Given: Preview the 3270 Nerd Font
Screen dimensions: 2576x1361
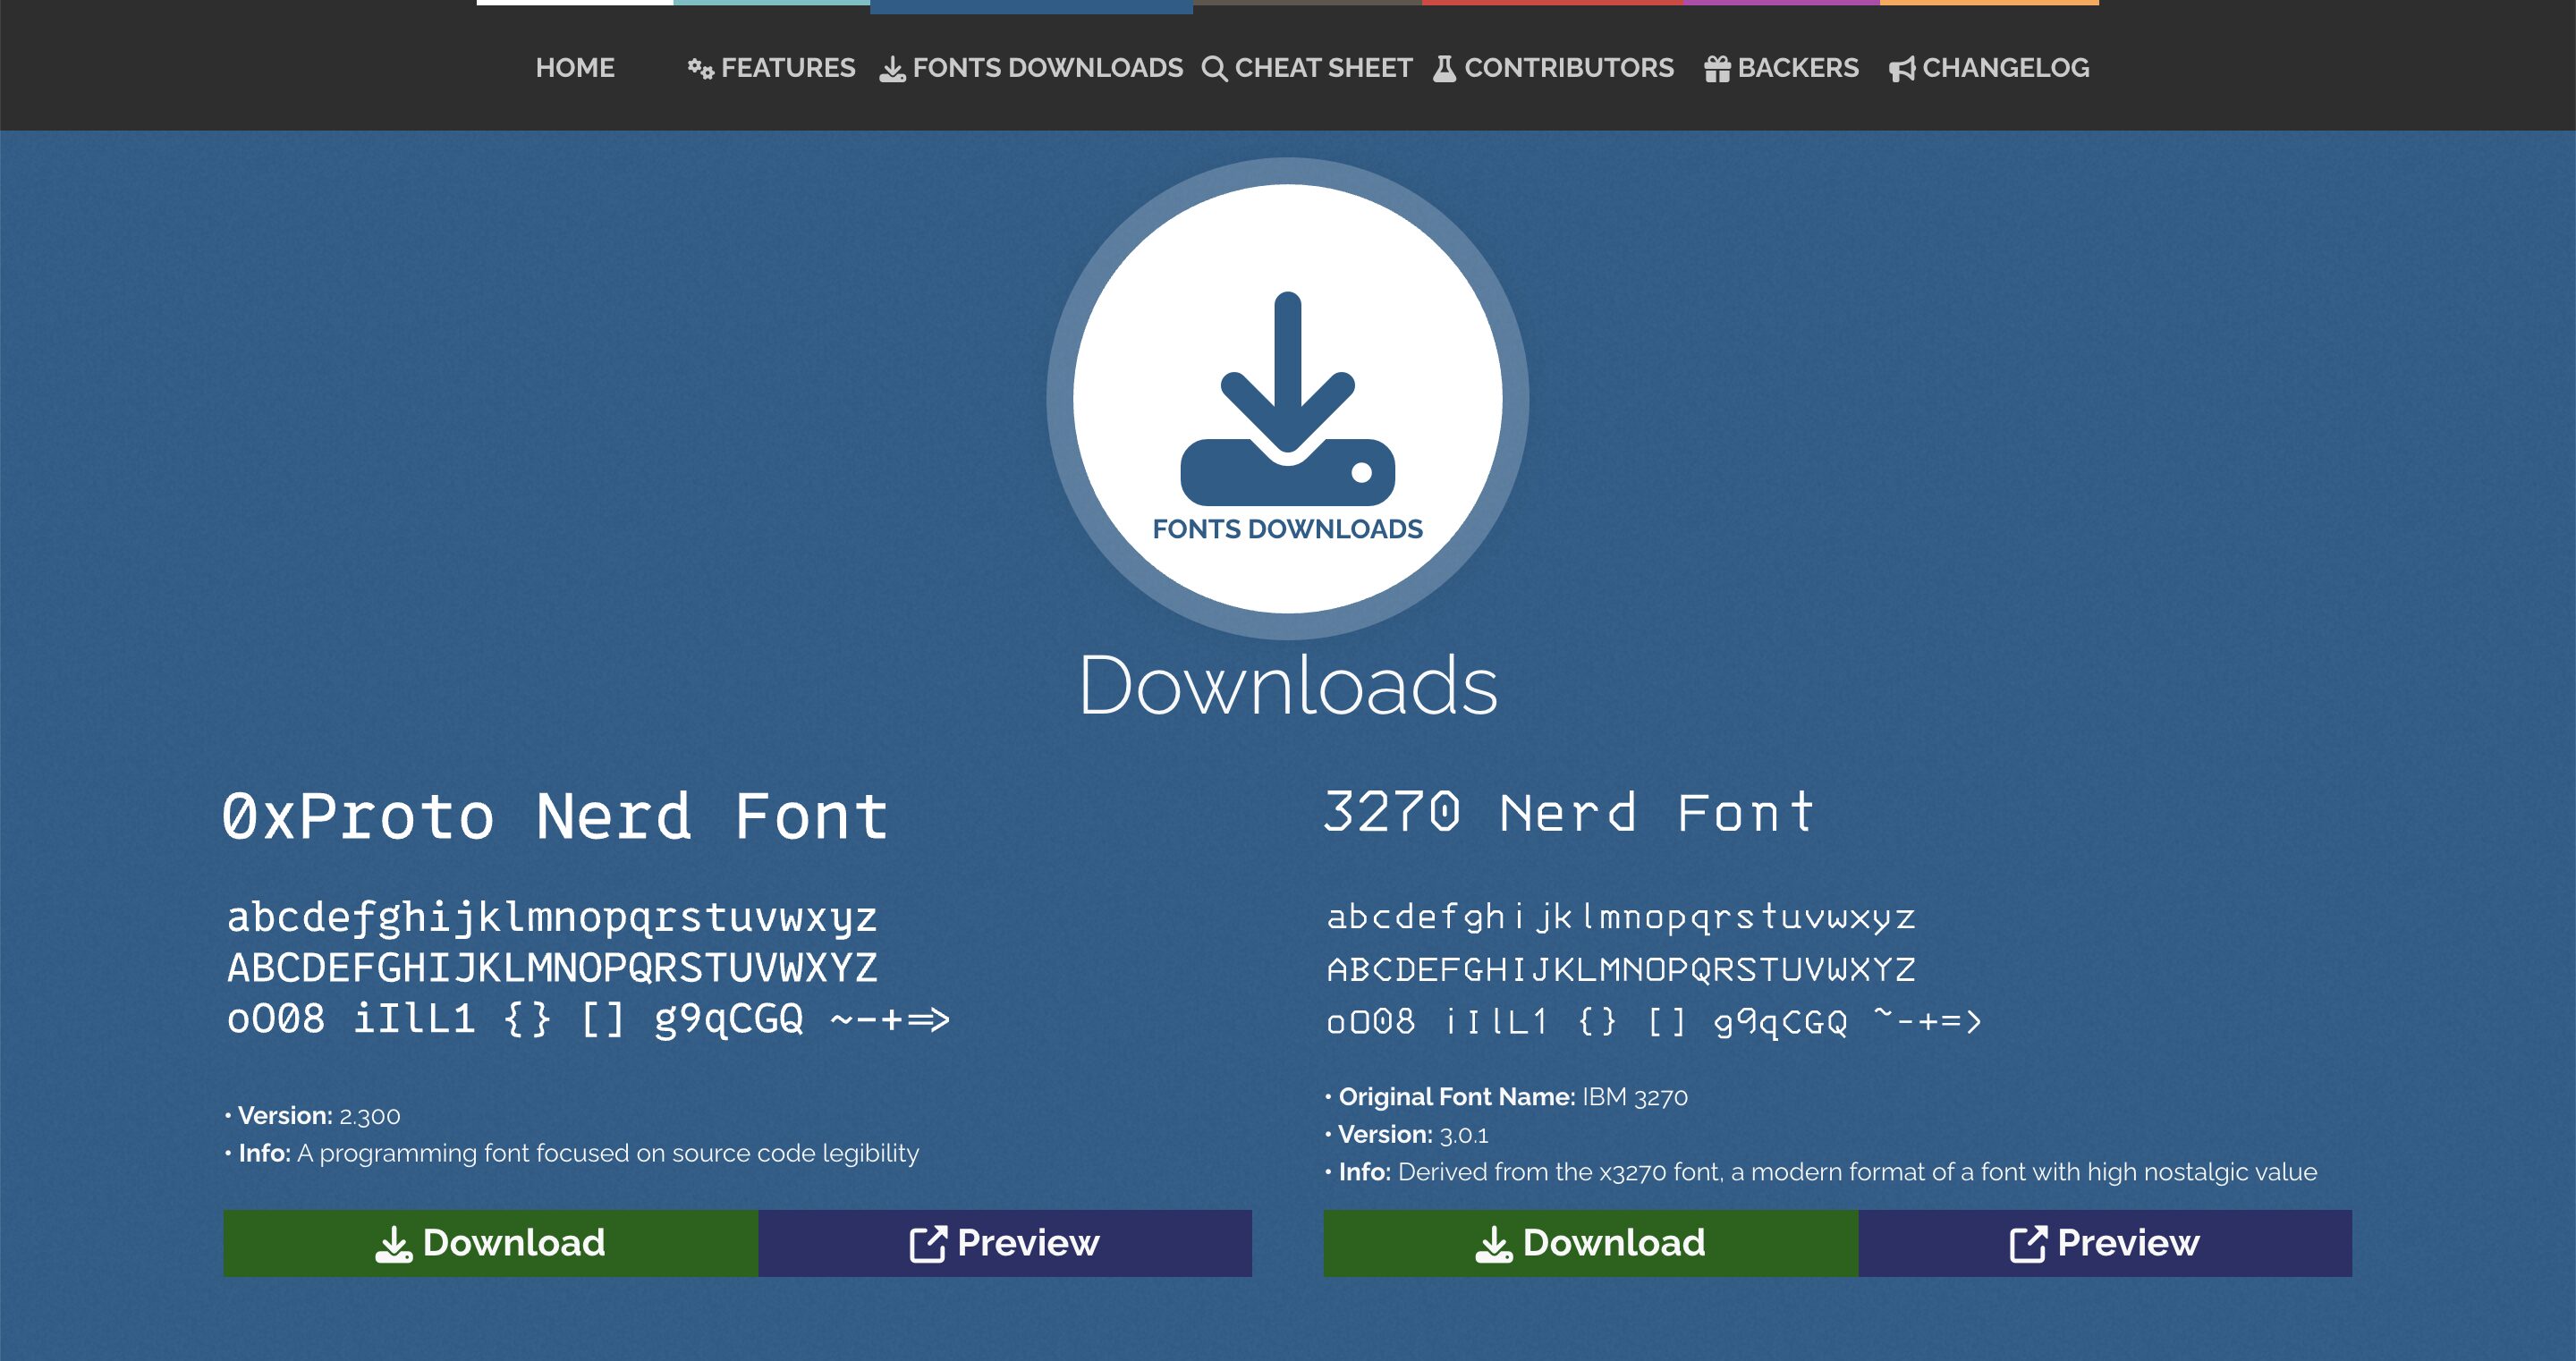Looking at the screenshot, I should [2104, 1243].
